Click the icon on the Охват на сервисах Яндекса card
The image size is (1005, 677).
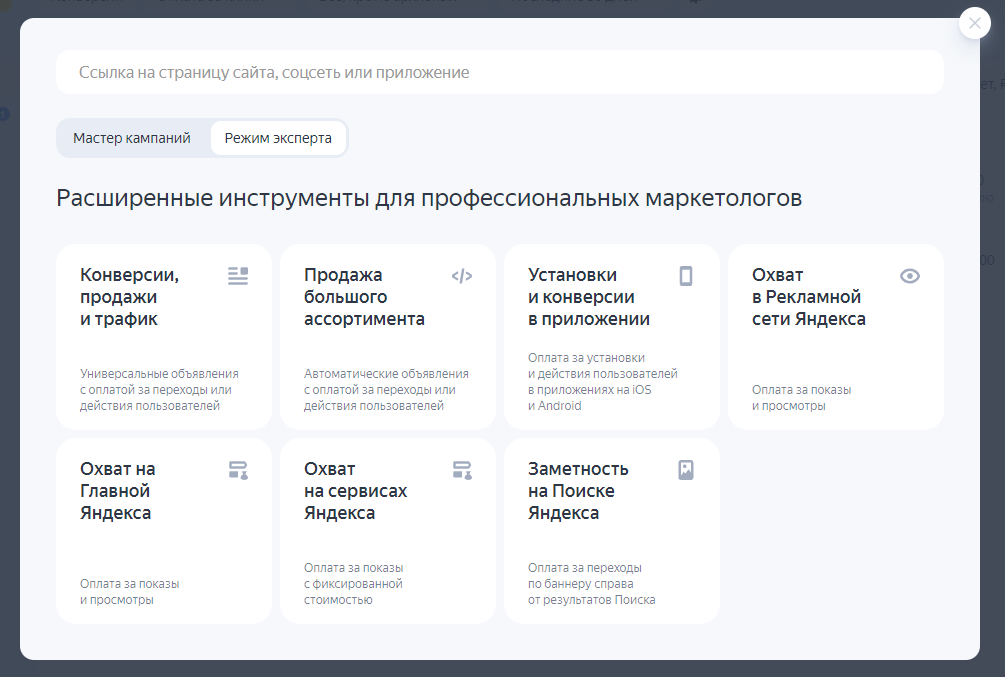point(461,470)
